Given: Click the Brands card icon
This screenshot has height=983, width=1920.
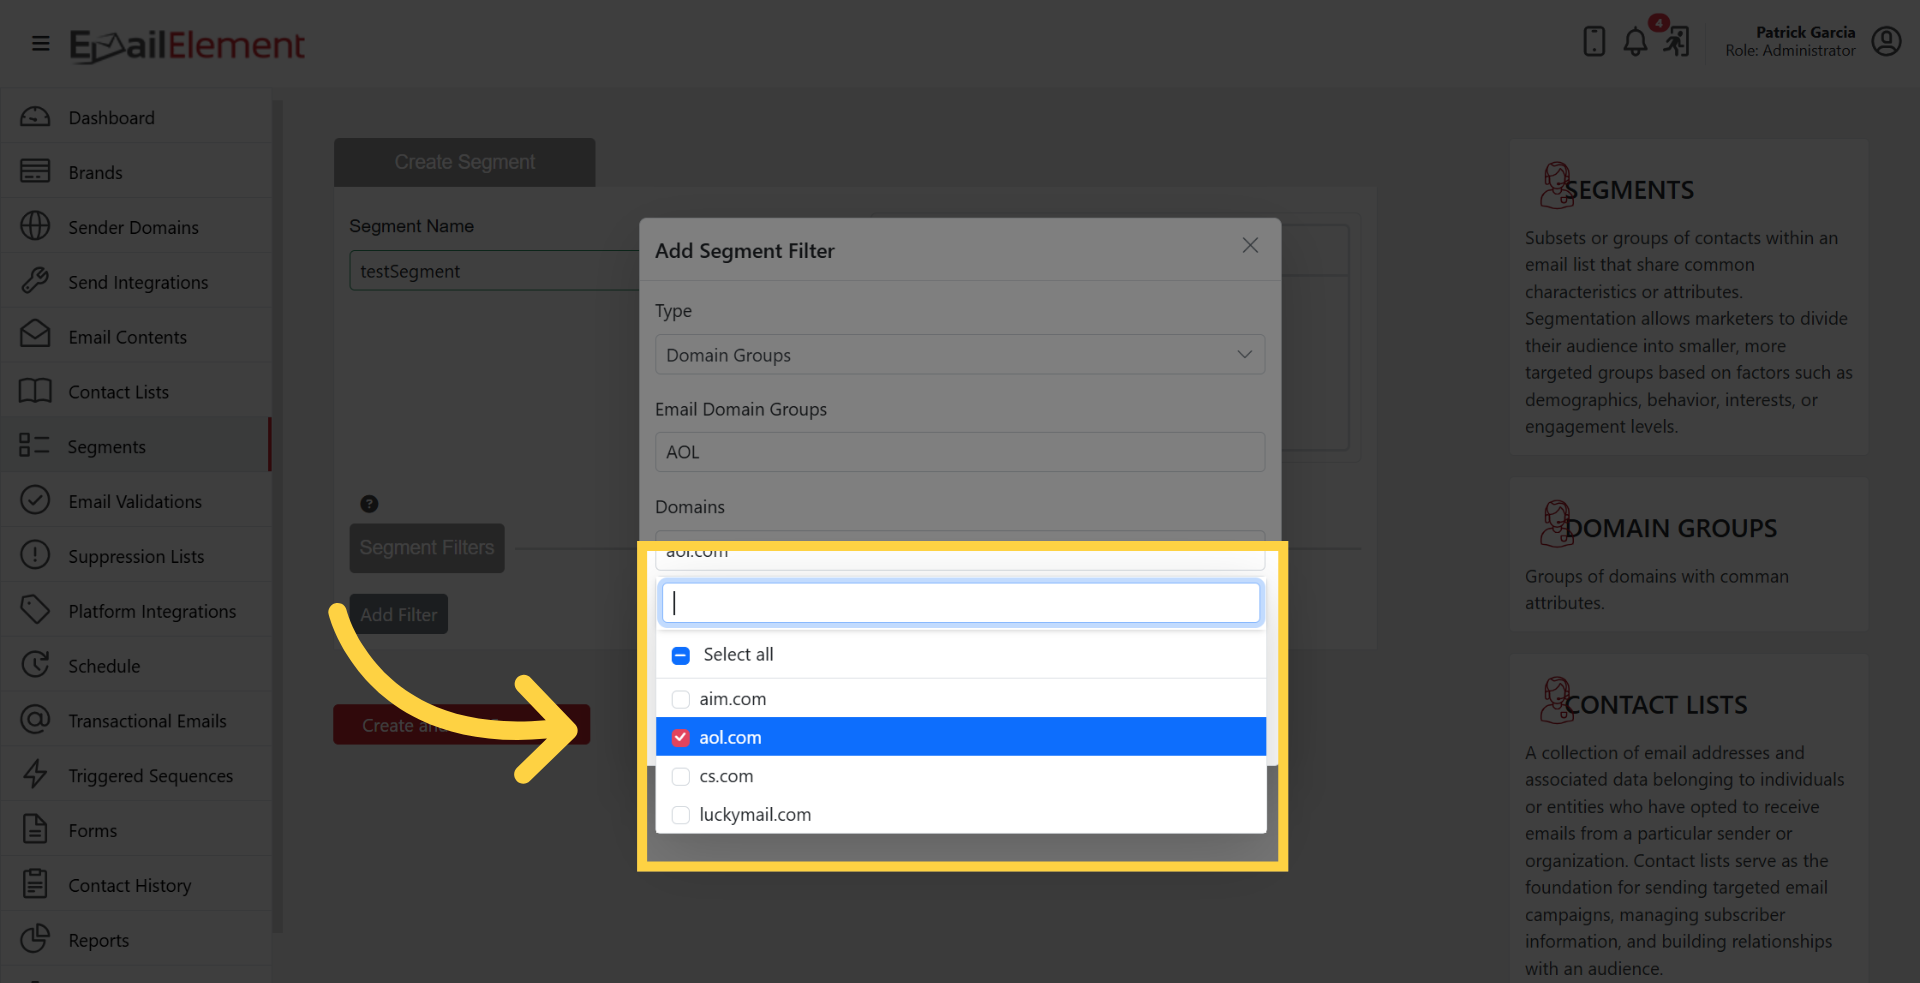Looking at the screenshot, I should pos(35,171).
